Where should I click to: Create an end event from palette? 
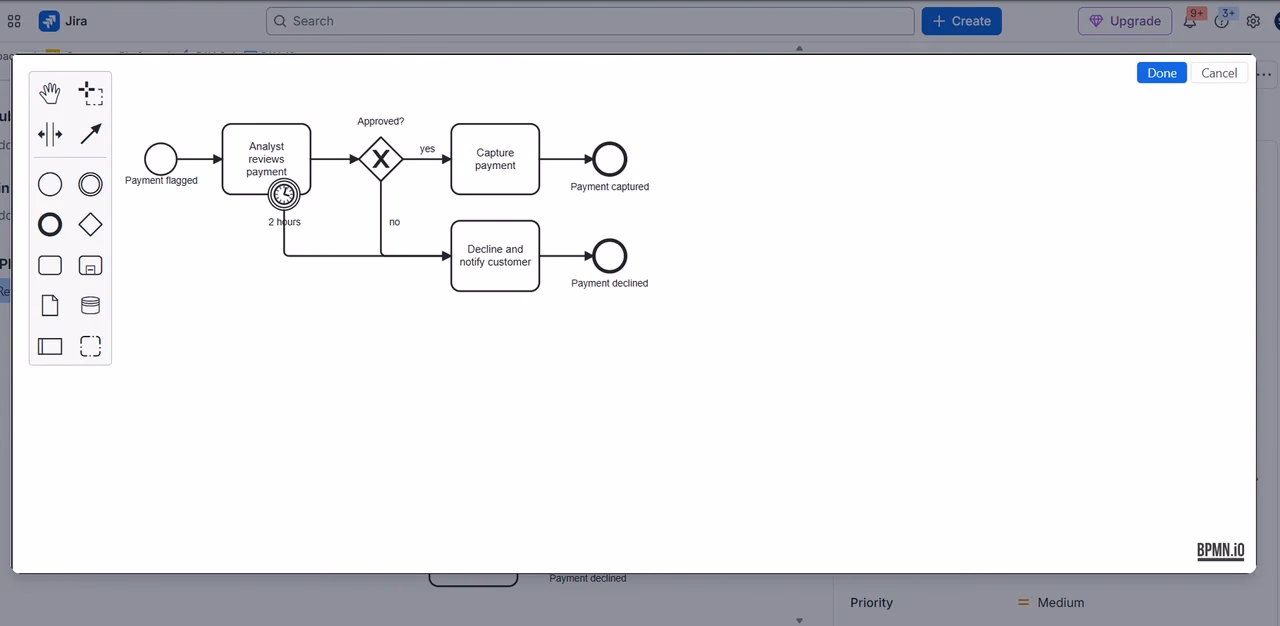tap(50, 225)
